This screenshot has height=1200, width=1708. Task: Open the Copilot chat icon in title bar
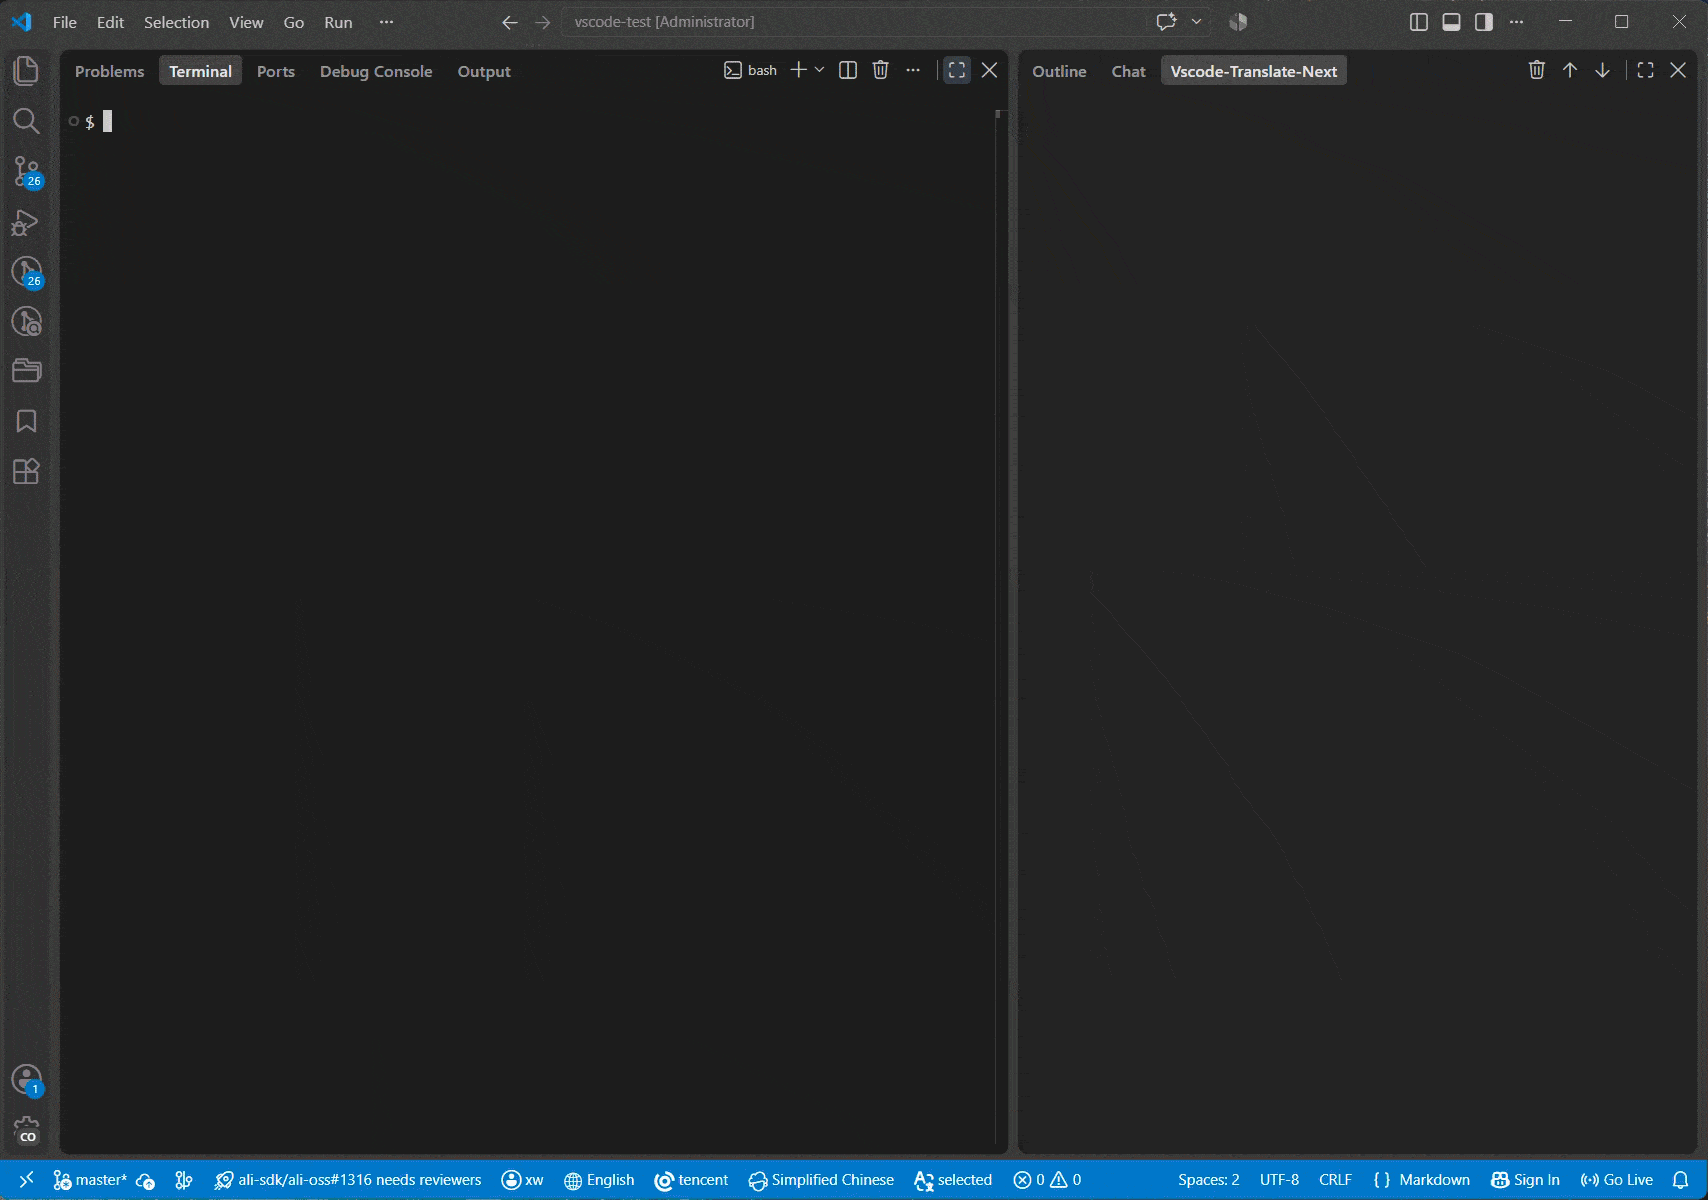(x=1166, y=22)
